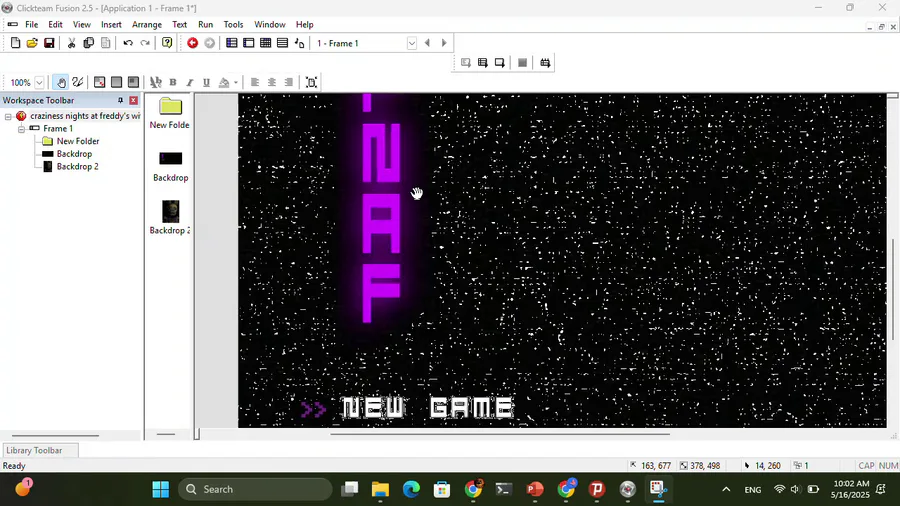Center the frame in the editor
The image size is (900, 506).
click(311, 82)
